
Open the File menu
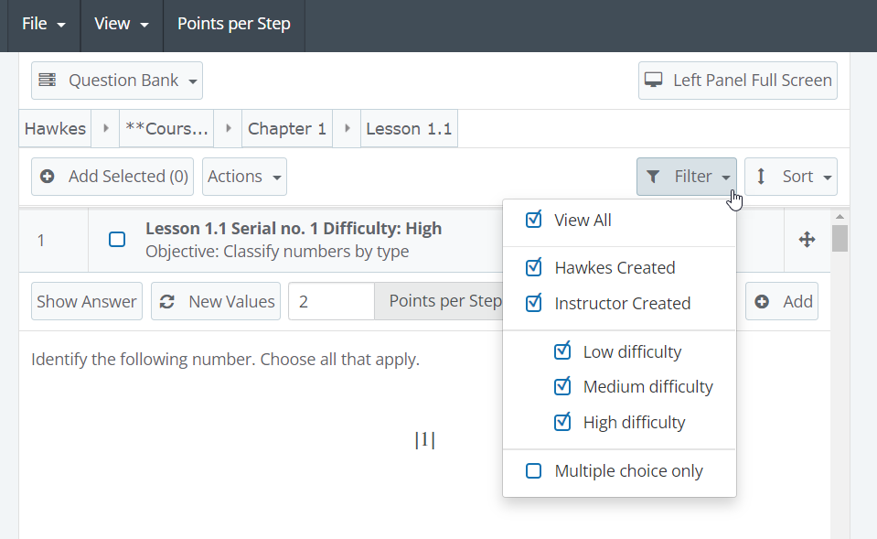[43, 24]
